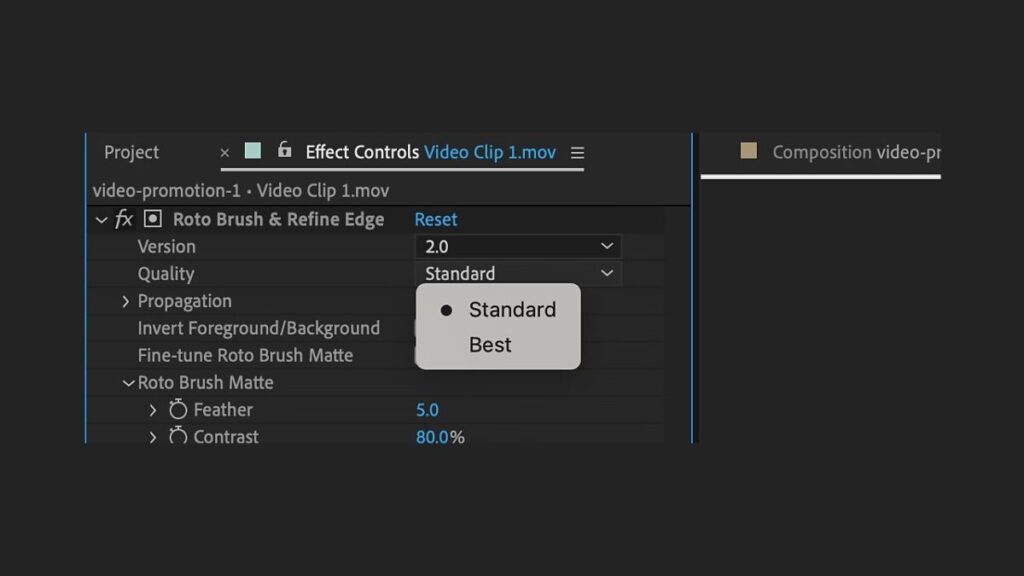Open the Quality Standard dropdown
Image resolution: width=1024 pixels, height=576 pixels.
point(517,273)
